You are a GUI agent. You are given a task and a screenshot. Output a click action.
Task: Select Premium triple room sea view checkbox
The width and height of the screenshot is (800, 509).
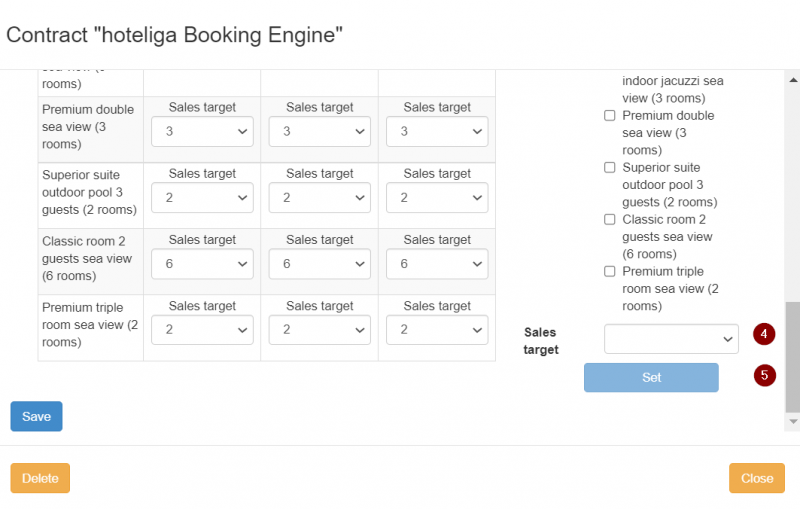pos(610,272)
